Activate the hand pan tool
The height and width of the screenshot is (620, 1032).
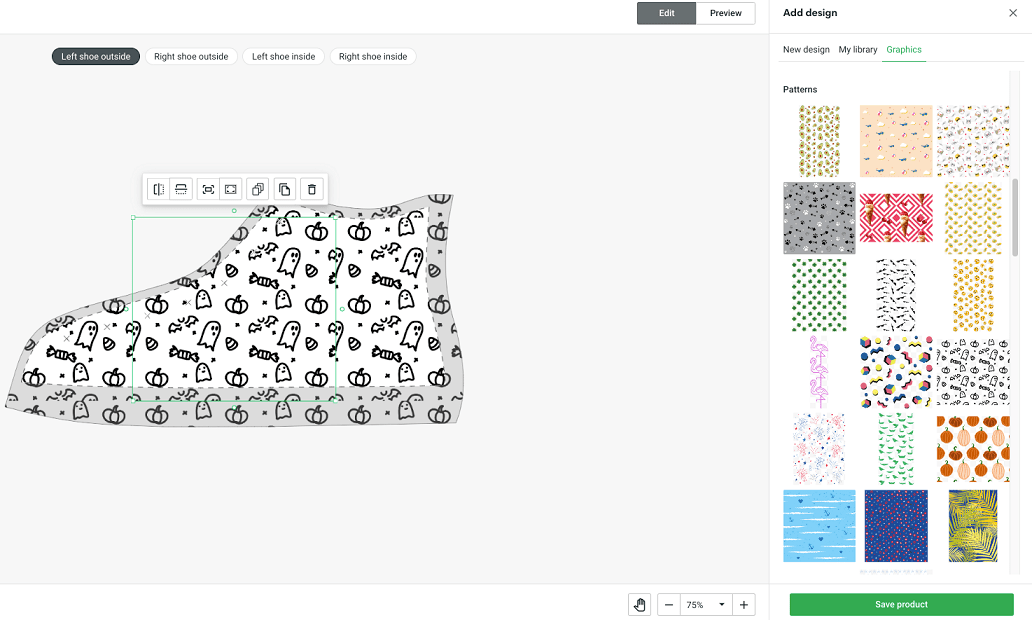[x=639, y=604]
